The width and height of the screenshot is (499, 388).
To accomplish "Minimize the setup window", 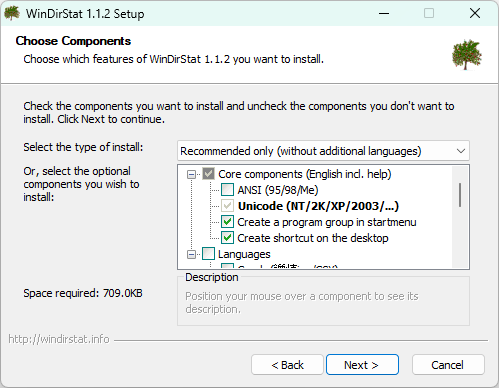I will click(x=384, y=13).
